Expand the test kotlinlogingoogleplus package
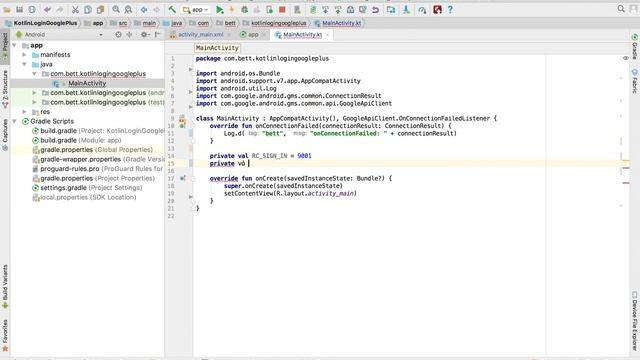640x360 pixels. coord(34,102)
